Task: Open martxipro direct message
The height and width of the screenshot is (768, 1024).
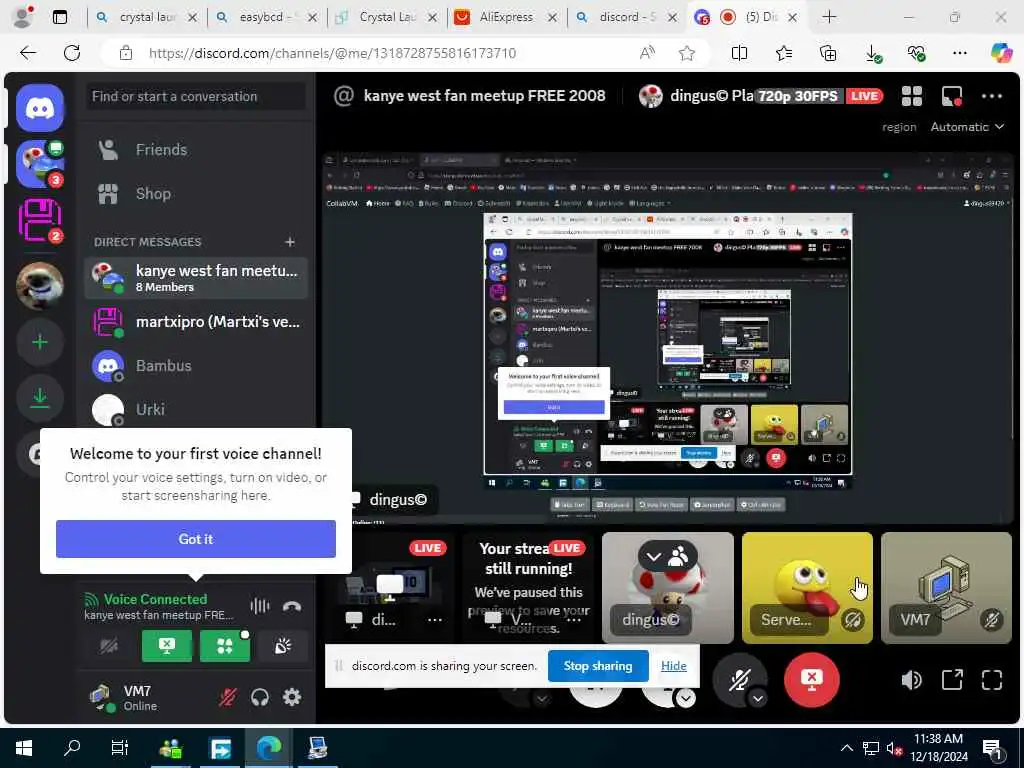Action: coord(196,322)
